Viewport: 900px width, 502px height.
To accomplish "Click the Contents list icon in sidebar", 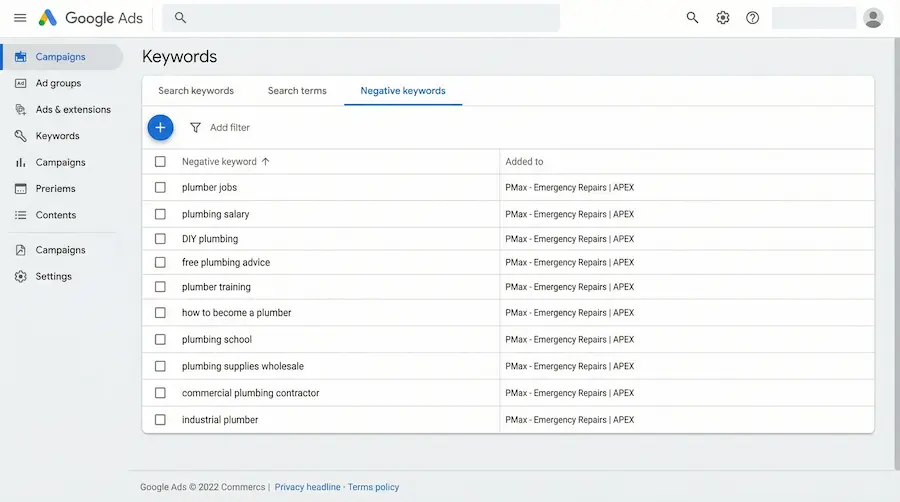I will coord(21,215).
